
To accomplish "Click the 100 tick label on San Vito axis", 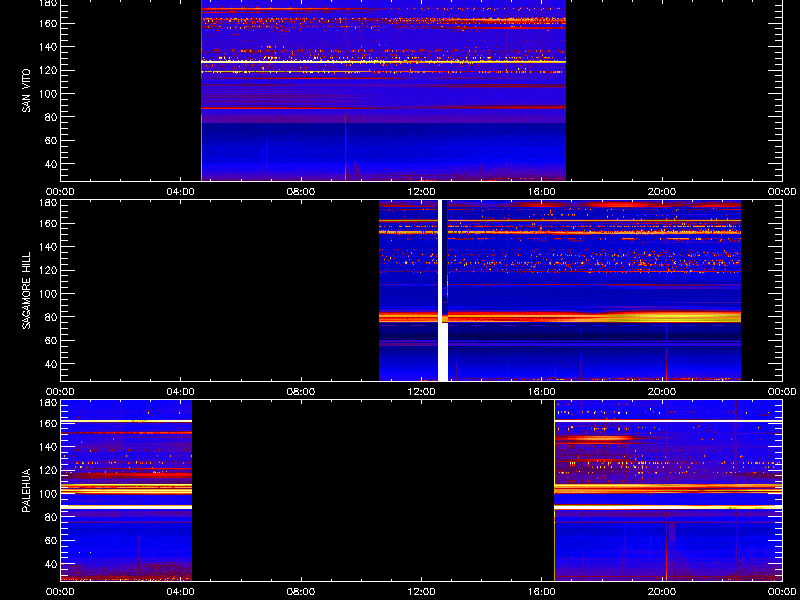I will (x=47, y=94).
